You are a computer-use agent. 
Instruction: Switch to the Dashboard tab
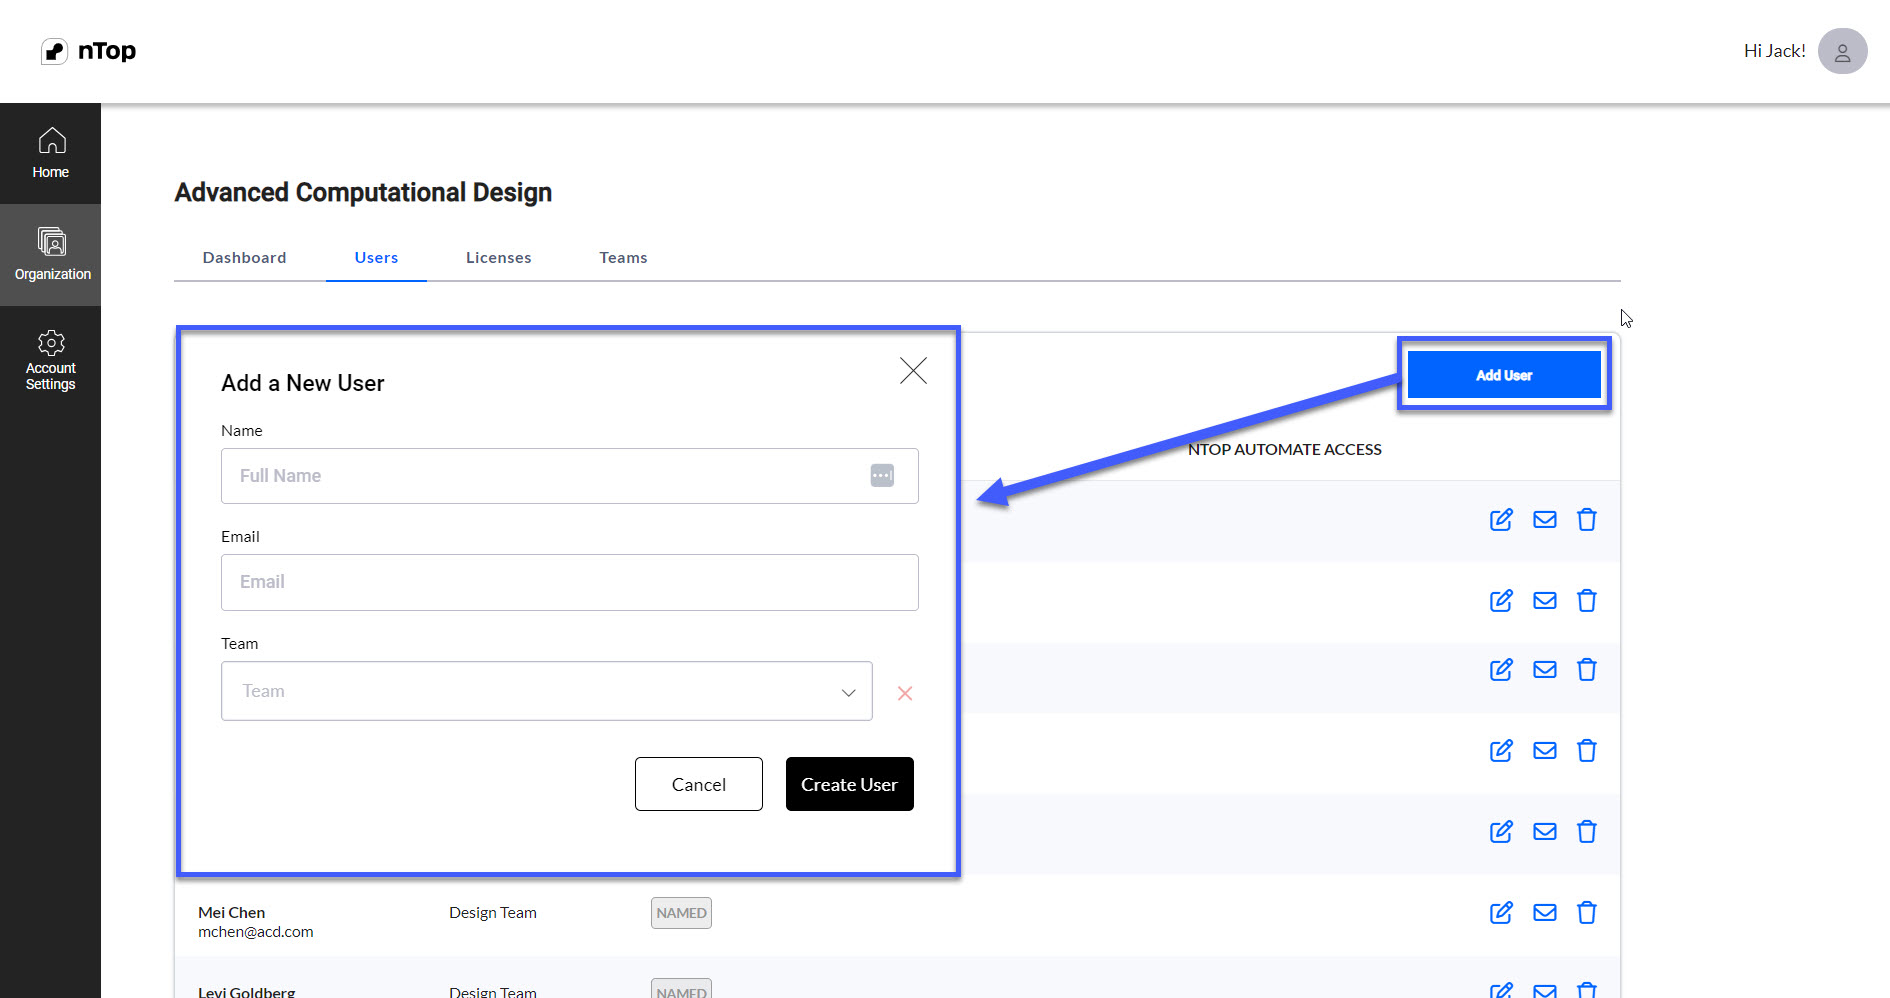point(244,258)
